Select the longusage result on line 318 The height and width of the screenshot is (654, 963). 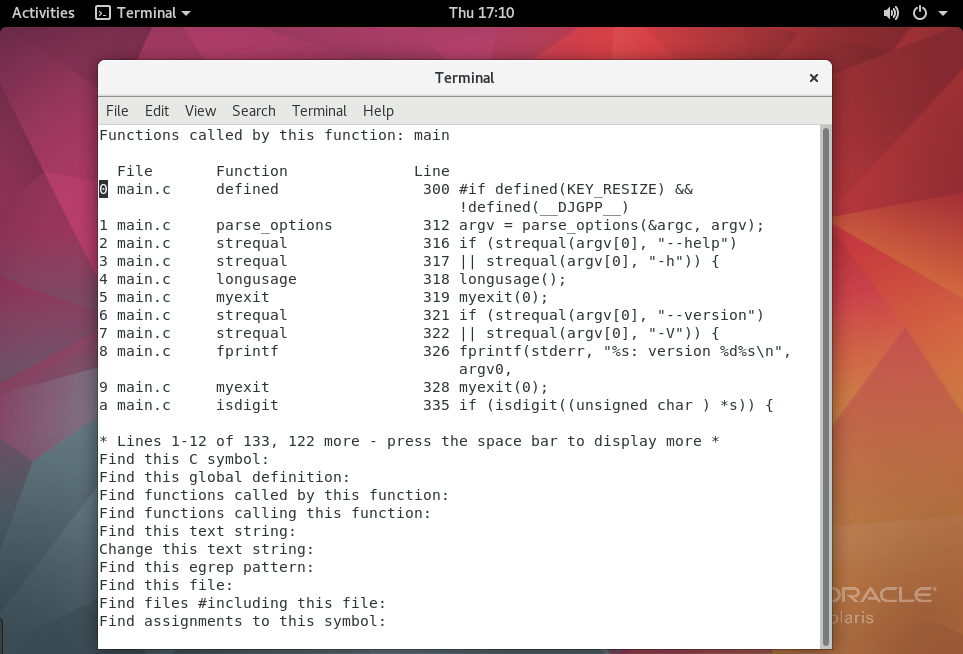(256, 279)
